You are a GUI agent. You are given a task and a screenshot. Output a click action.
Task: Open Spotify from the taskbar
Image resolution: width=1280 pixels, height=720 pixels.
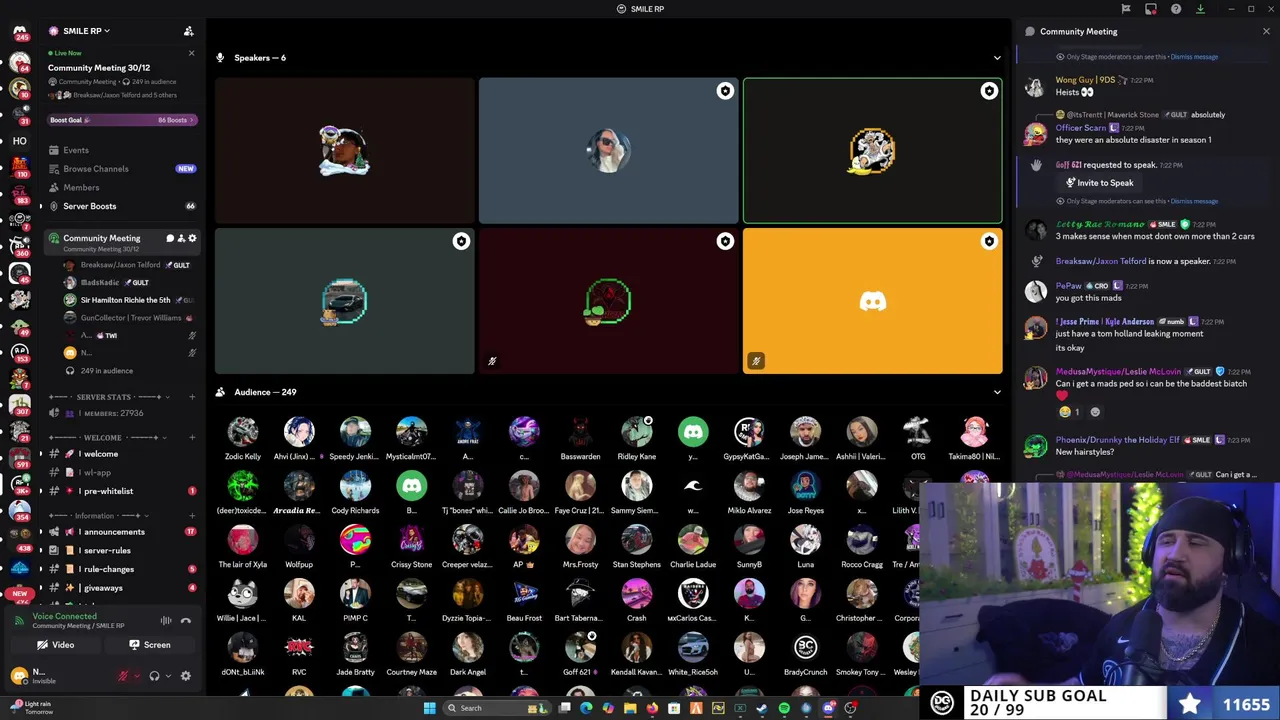pyautogui.click(x=784, y=708)
